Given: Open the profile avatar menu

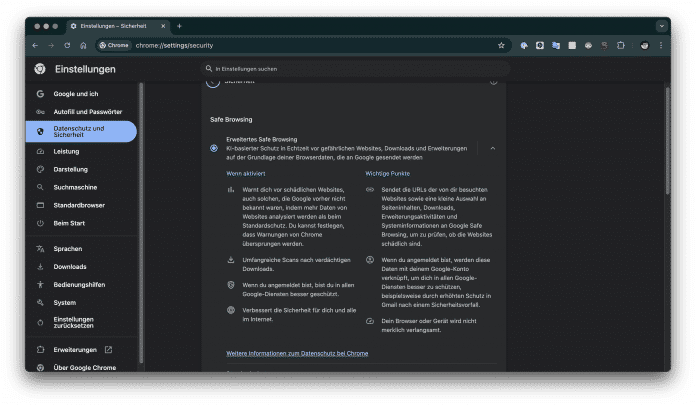Looking at the screenshot, I should click(x=645, y=45).
